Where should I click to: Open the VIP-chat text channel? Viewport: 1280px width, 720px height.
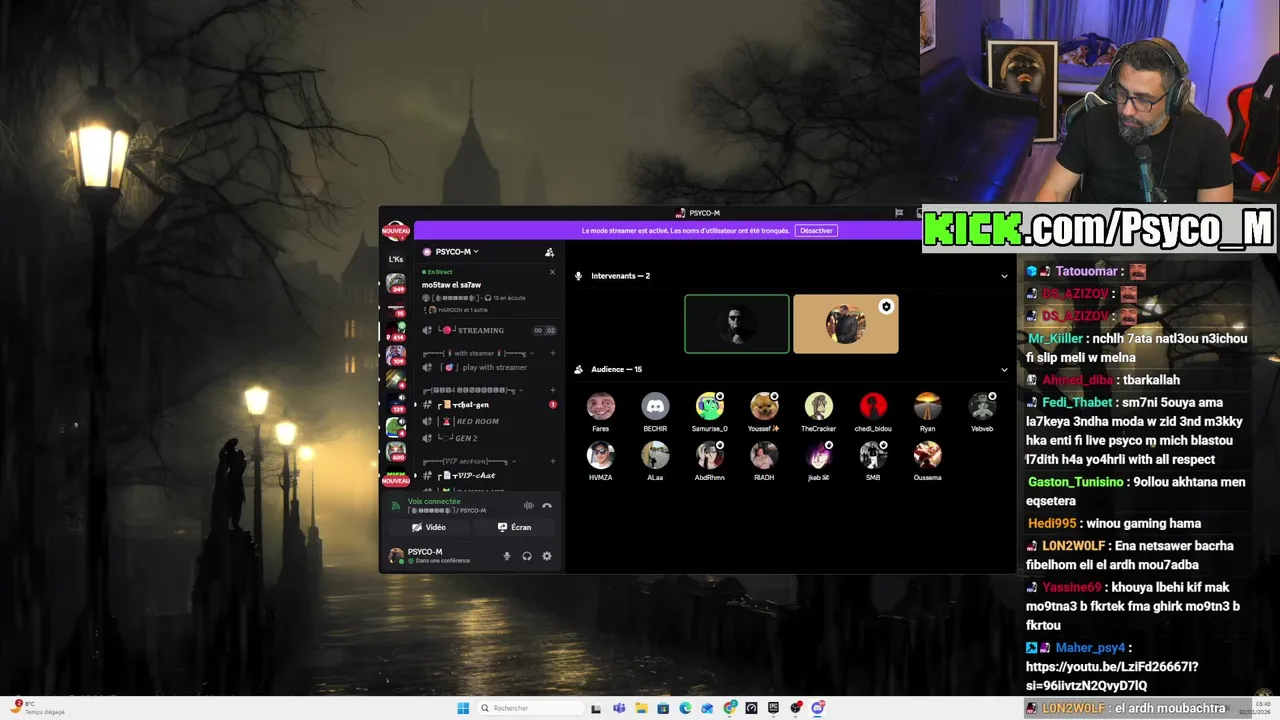pos(490,475)
